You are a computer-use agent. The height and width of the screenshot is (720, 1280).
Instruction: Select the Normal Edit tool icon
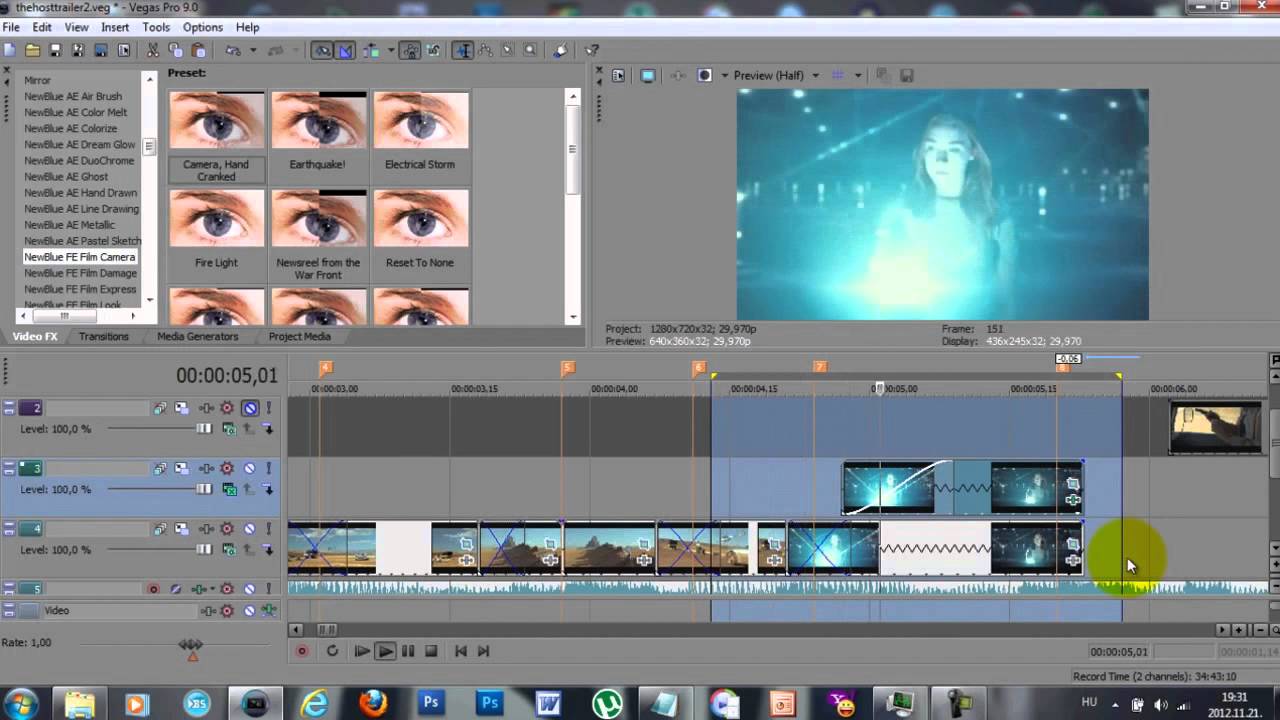462,50
